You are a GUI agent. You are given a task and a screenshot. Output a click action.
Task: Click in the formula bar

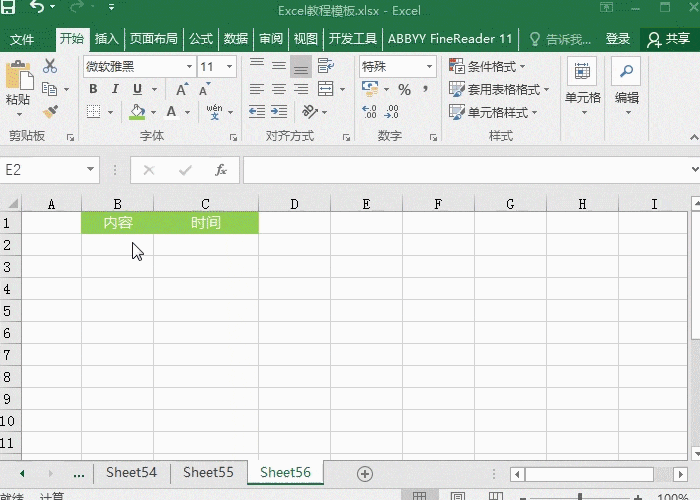(x=467, y=170)
